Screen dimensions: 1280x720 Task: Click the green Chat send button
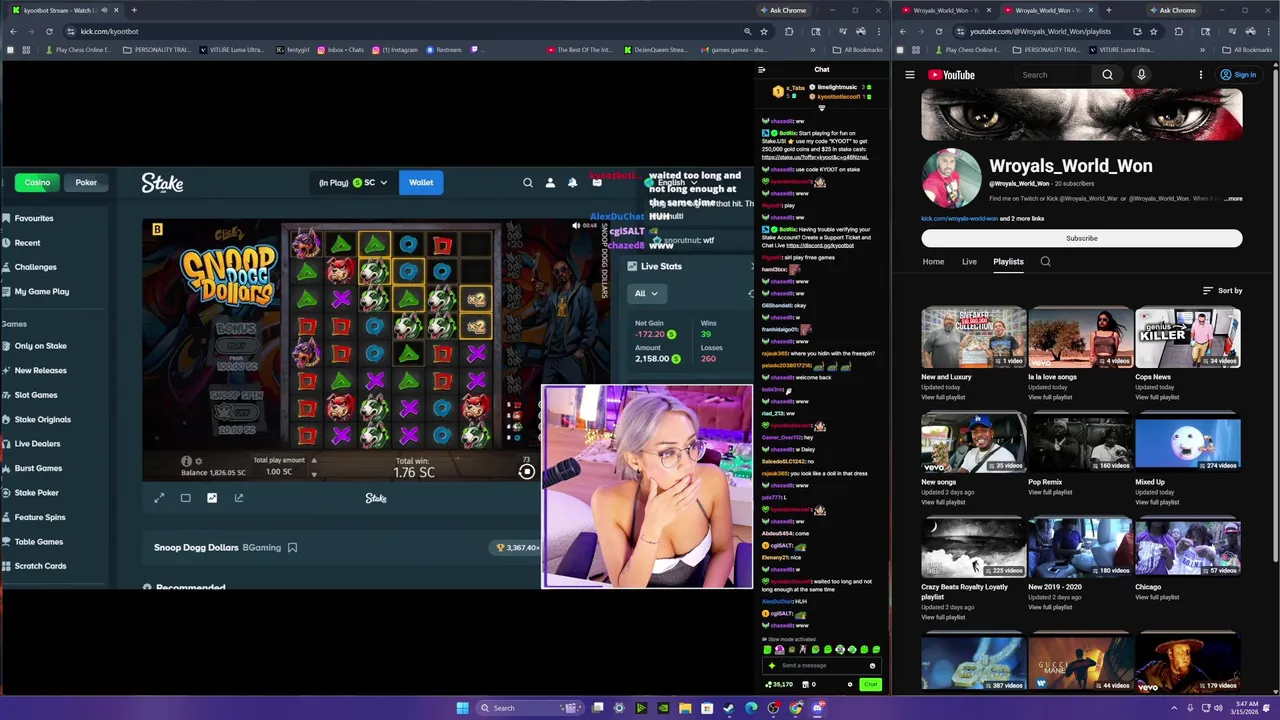[870, 685]
